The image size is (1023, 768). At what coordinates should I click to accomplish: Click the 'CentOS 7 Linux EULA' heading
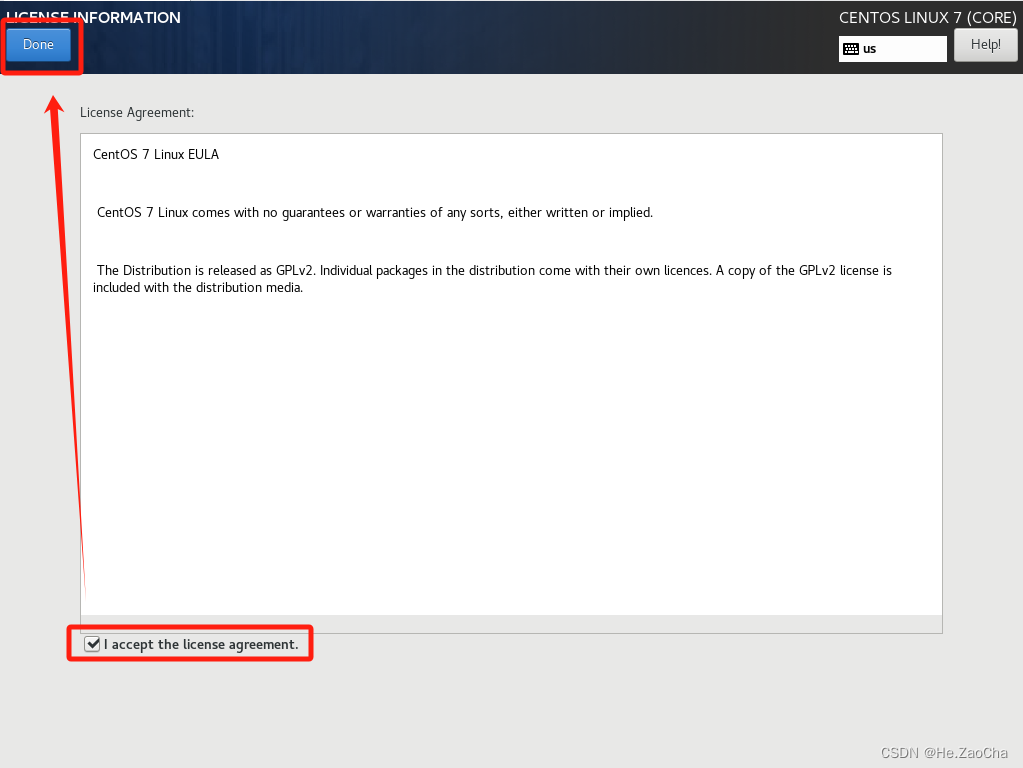click(x=156, y=155)
